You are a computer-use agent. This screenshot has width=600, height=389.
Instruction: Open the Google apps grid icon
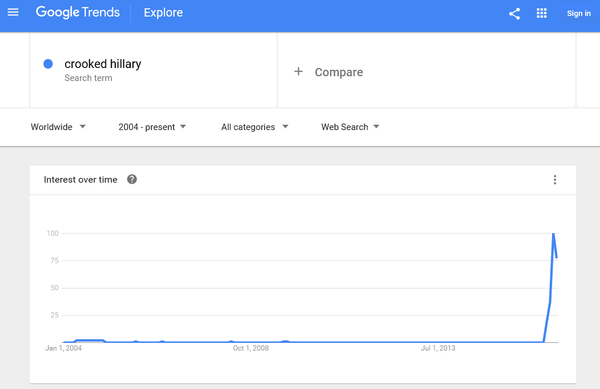click(x=541, y=13)
